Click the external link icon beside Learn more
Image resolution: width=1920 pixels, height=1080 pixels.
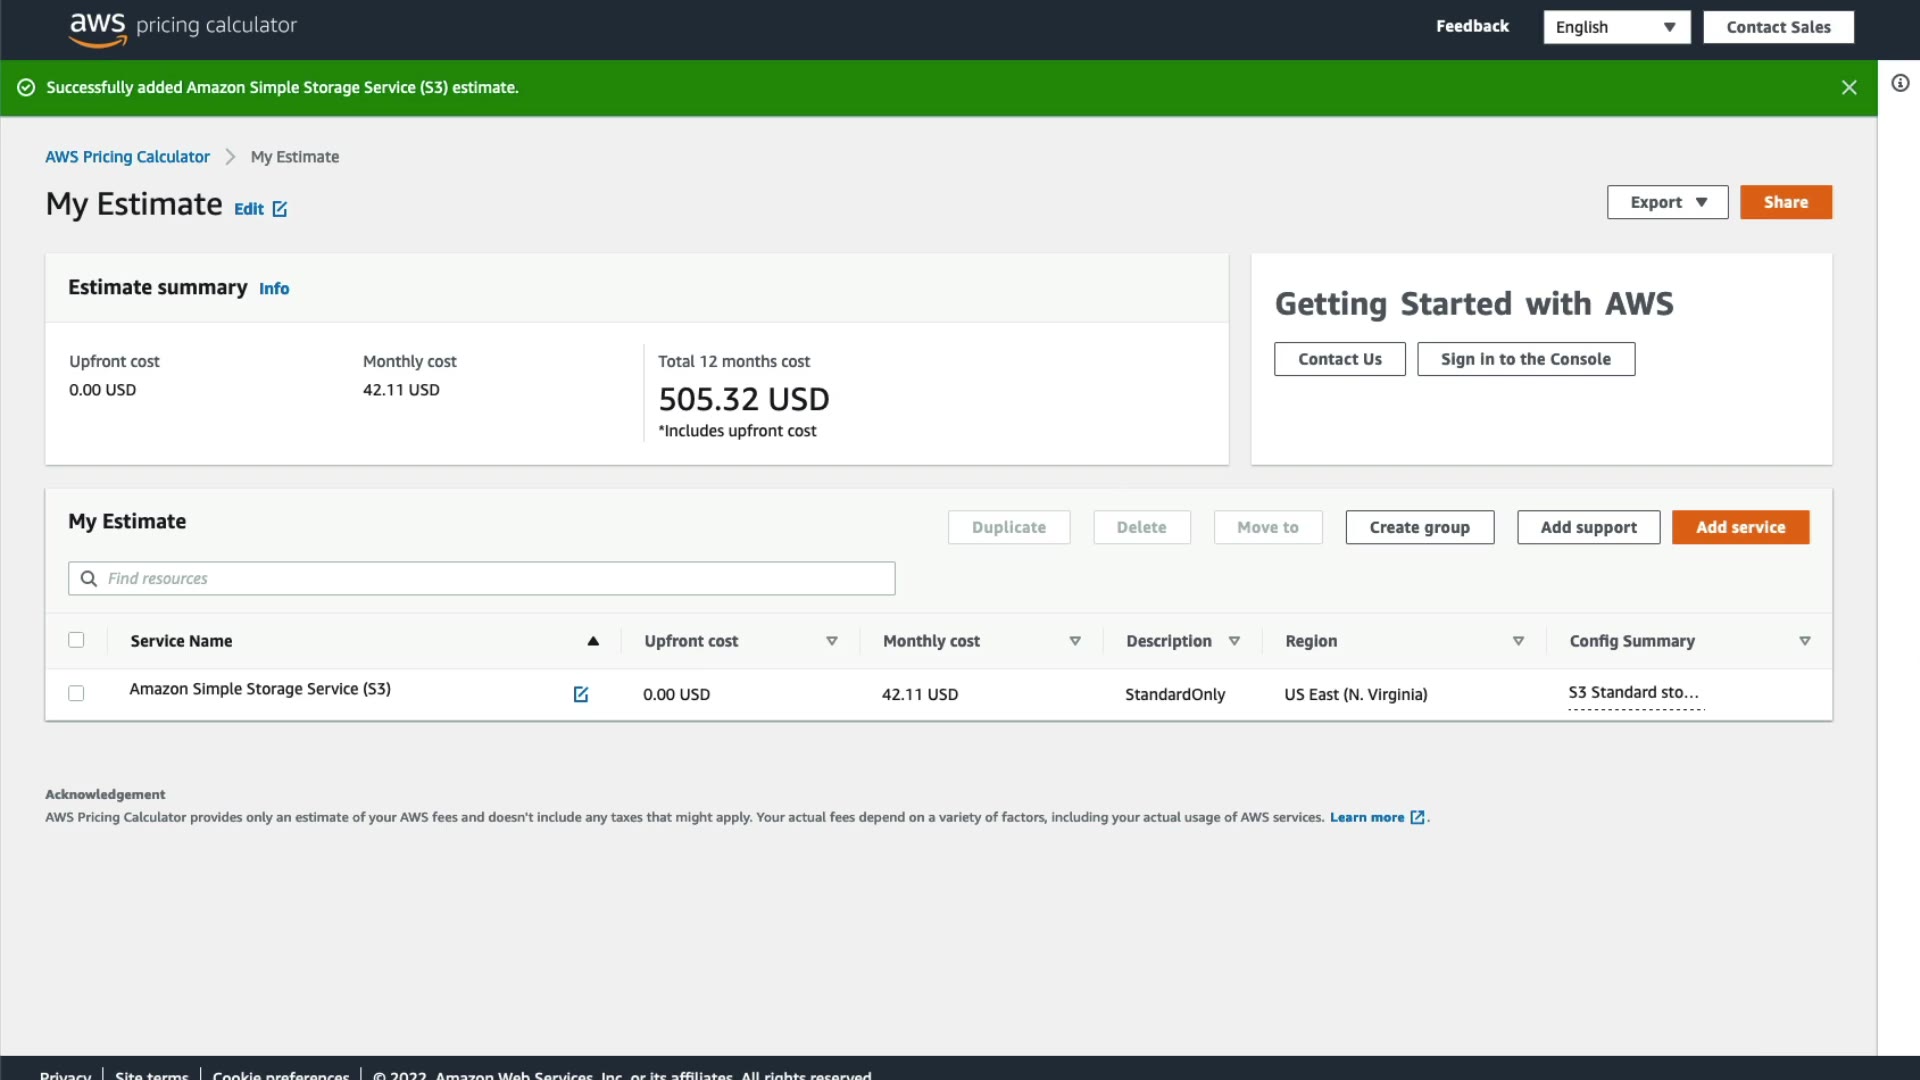[x=1417, y=818]
